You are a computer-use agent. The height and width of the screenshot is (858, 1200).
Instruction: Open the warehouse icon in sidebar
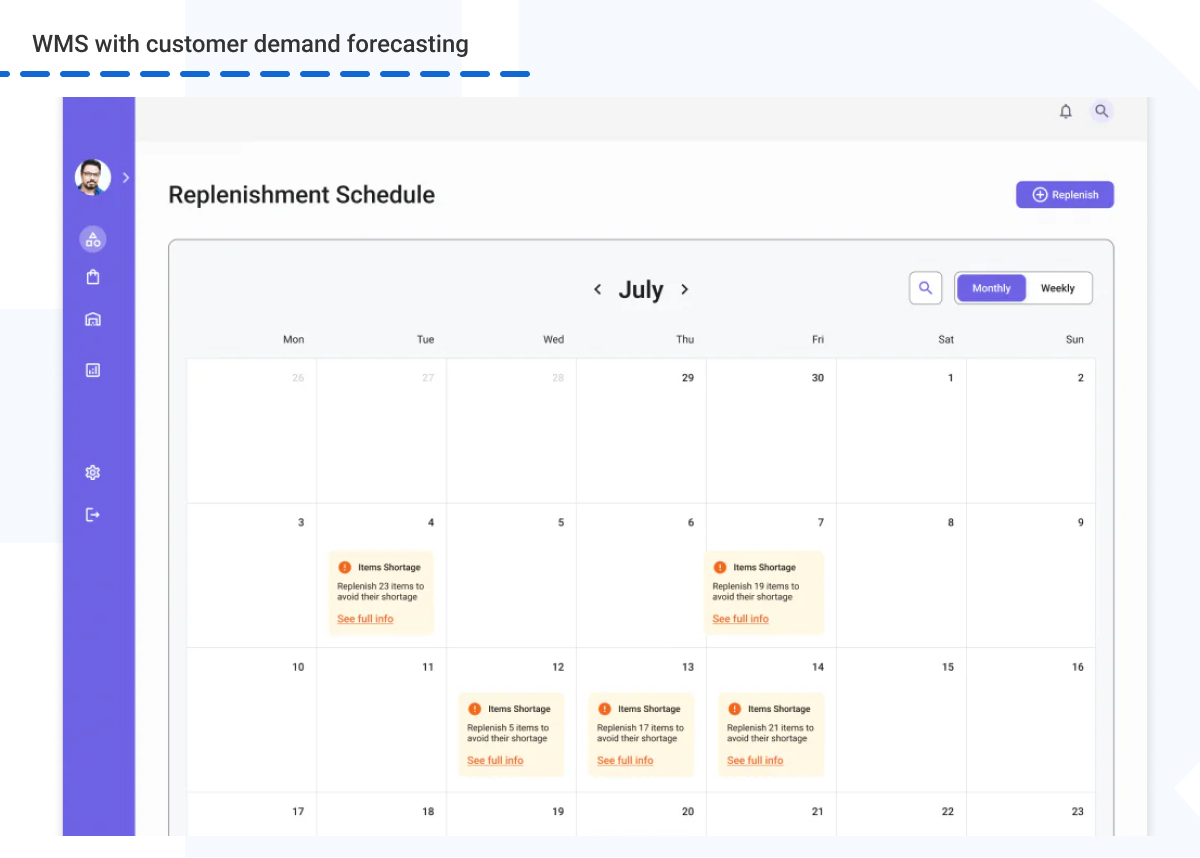pyautogui.click(x=93, y=320)
